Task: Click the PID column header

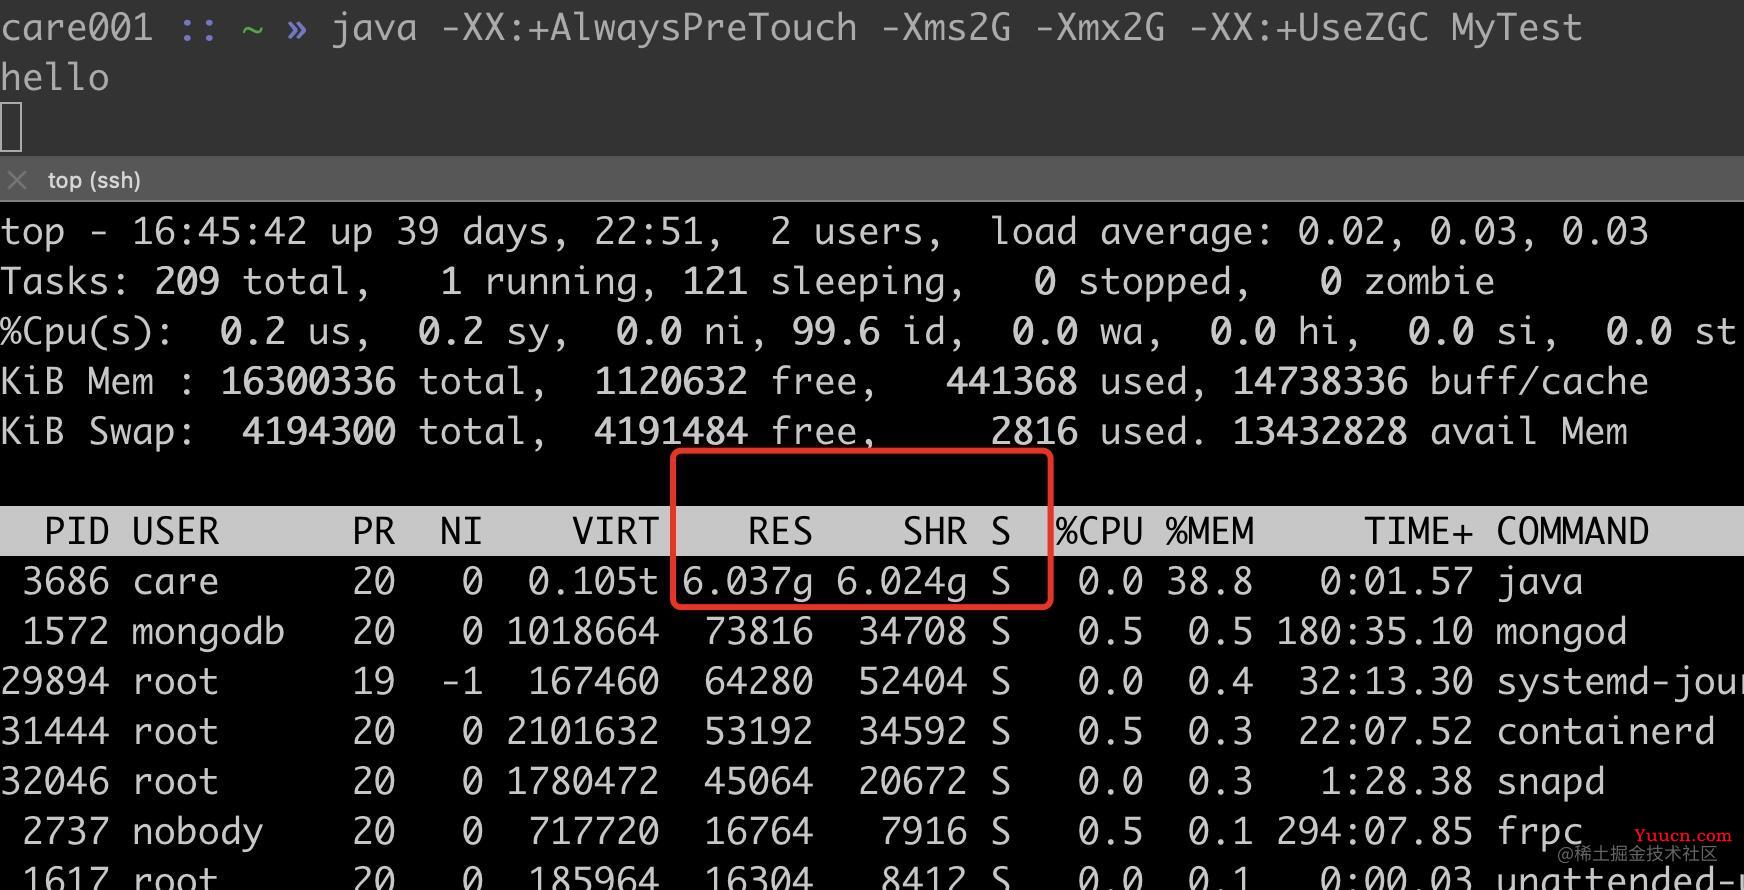Action: (77, 531)
